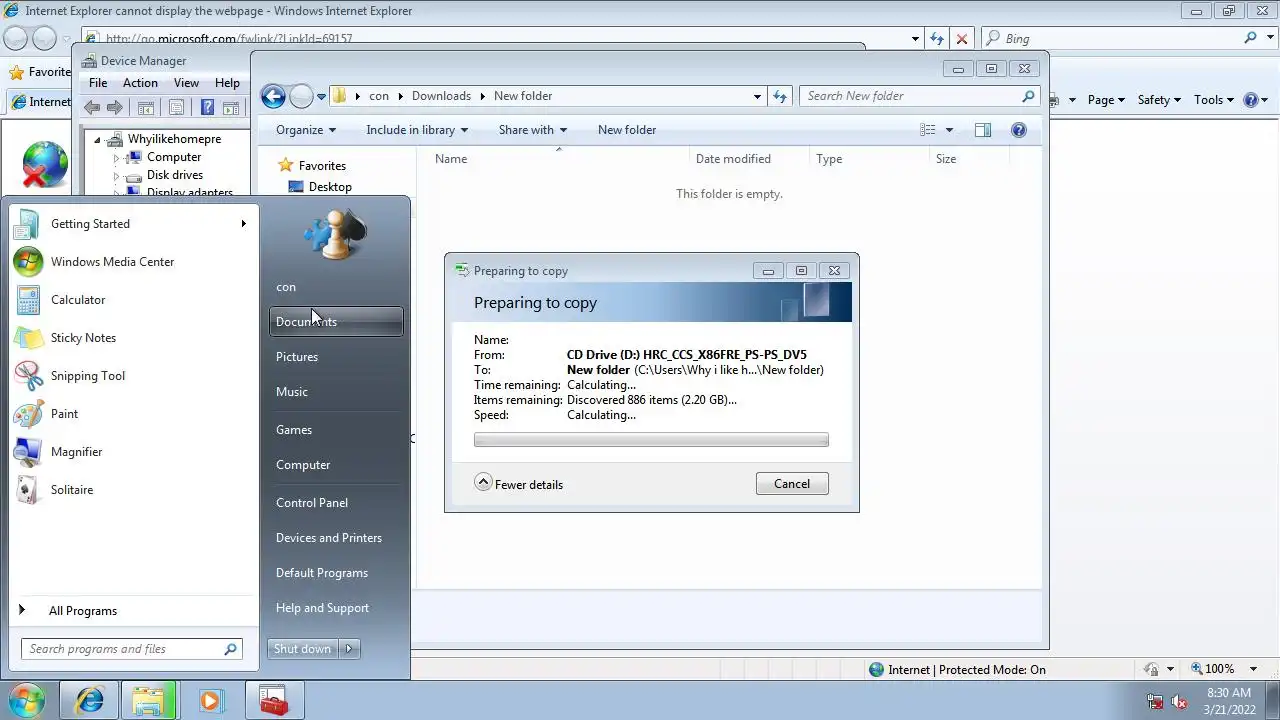This screenshot has width=1280, height=720.
Task: Click the Start orb button
Action: click(x=26, y=700)
